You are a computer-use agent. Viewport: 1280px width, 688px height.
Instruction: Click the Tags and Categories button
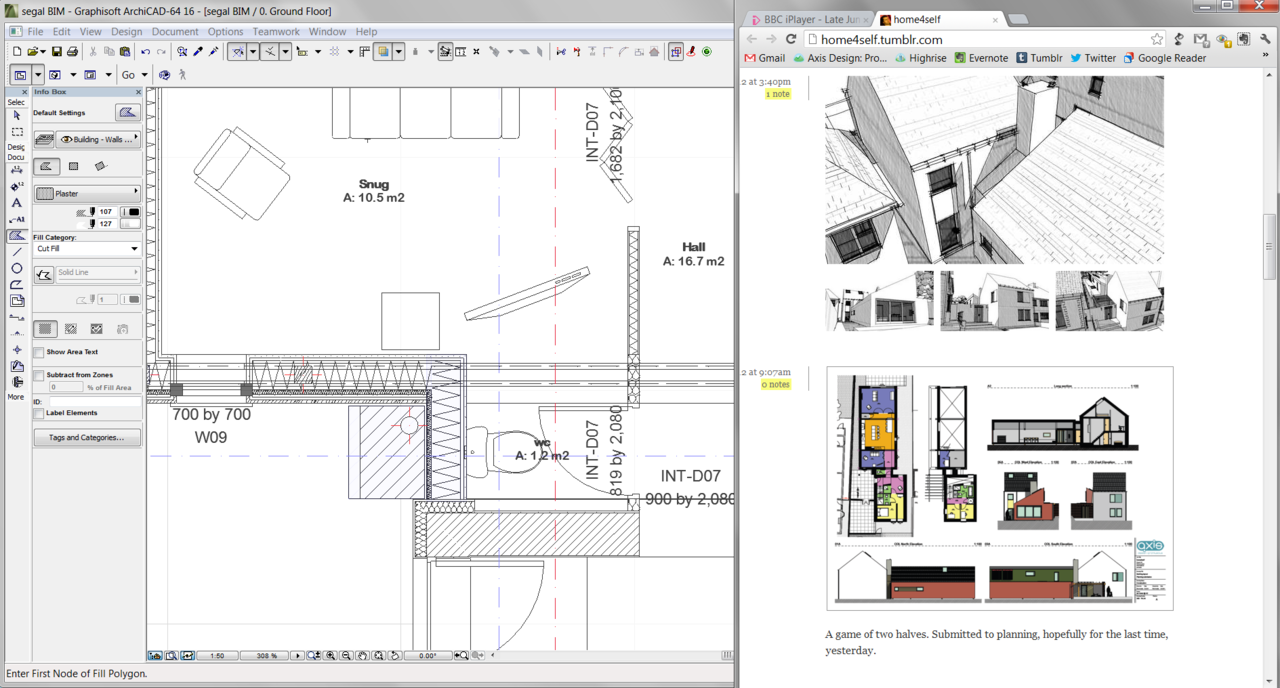click(87, 437)
